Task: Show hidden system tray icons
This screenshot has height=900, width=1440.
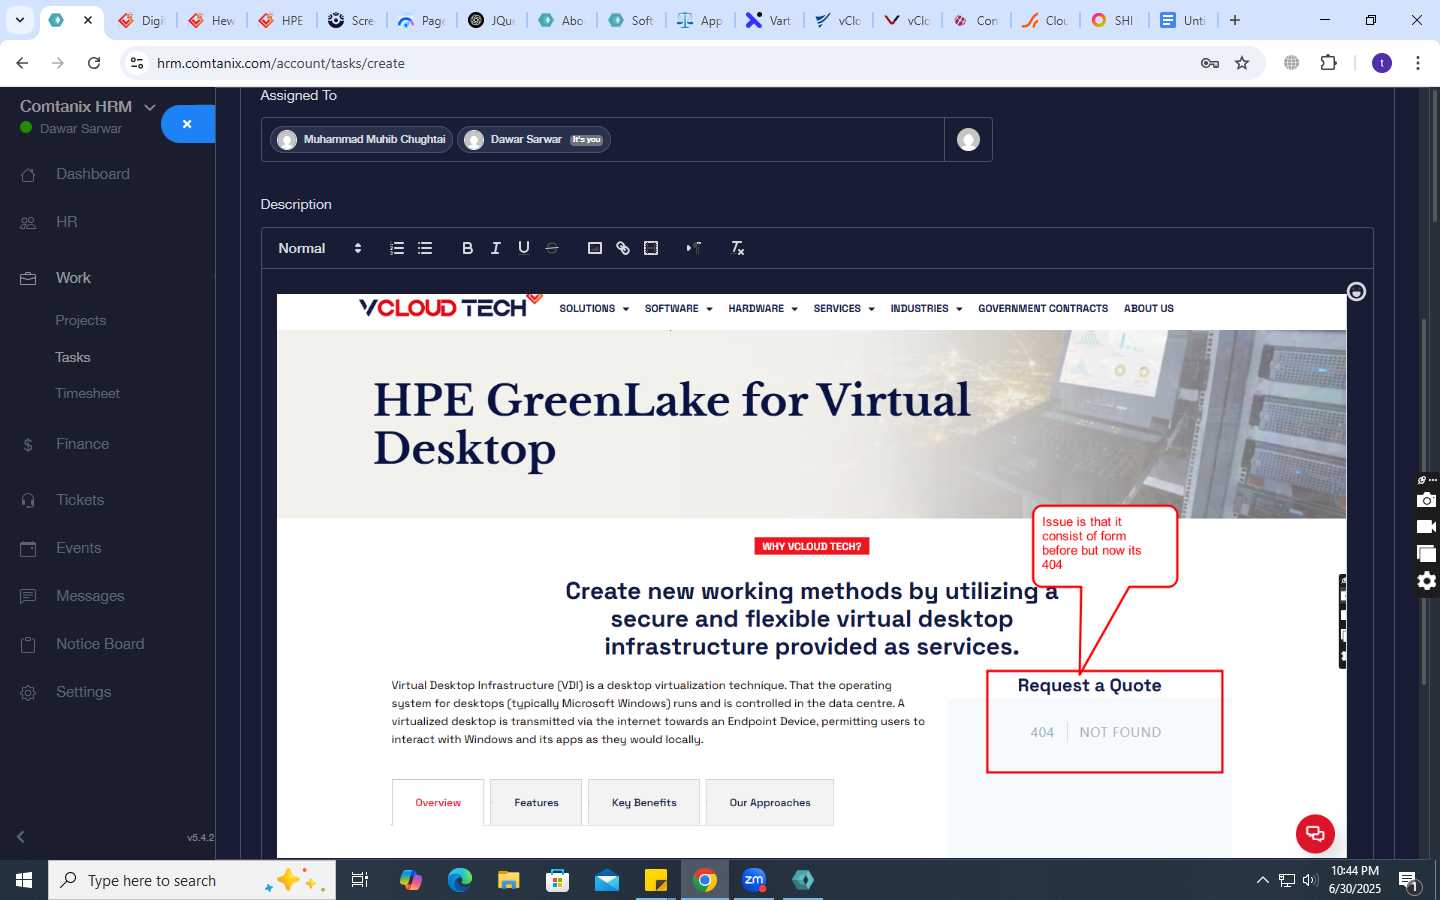Action: coord(1262,880)
